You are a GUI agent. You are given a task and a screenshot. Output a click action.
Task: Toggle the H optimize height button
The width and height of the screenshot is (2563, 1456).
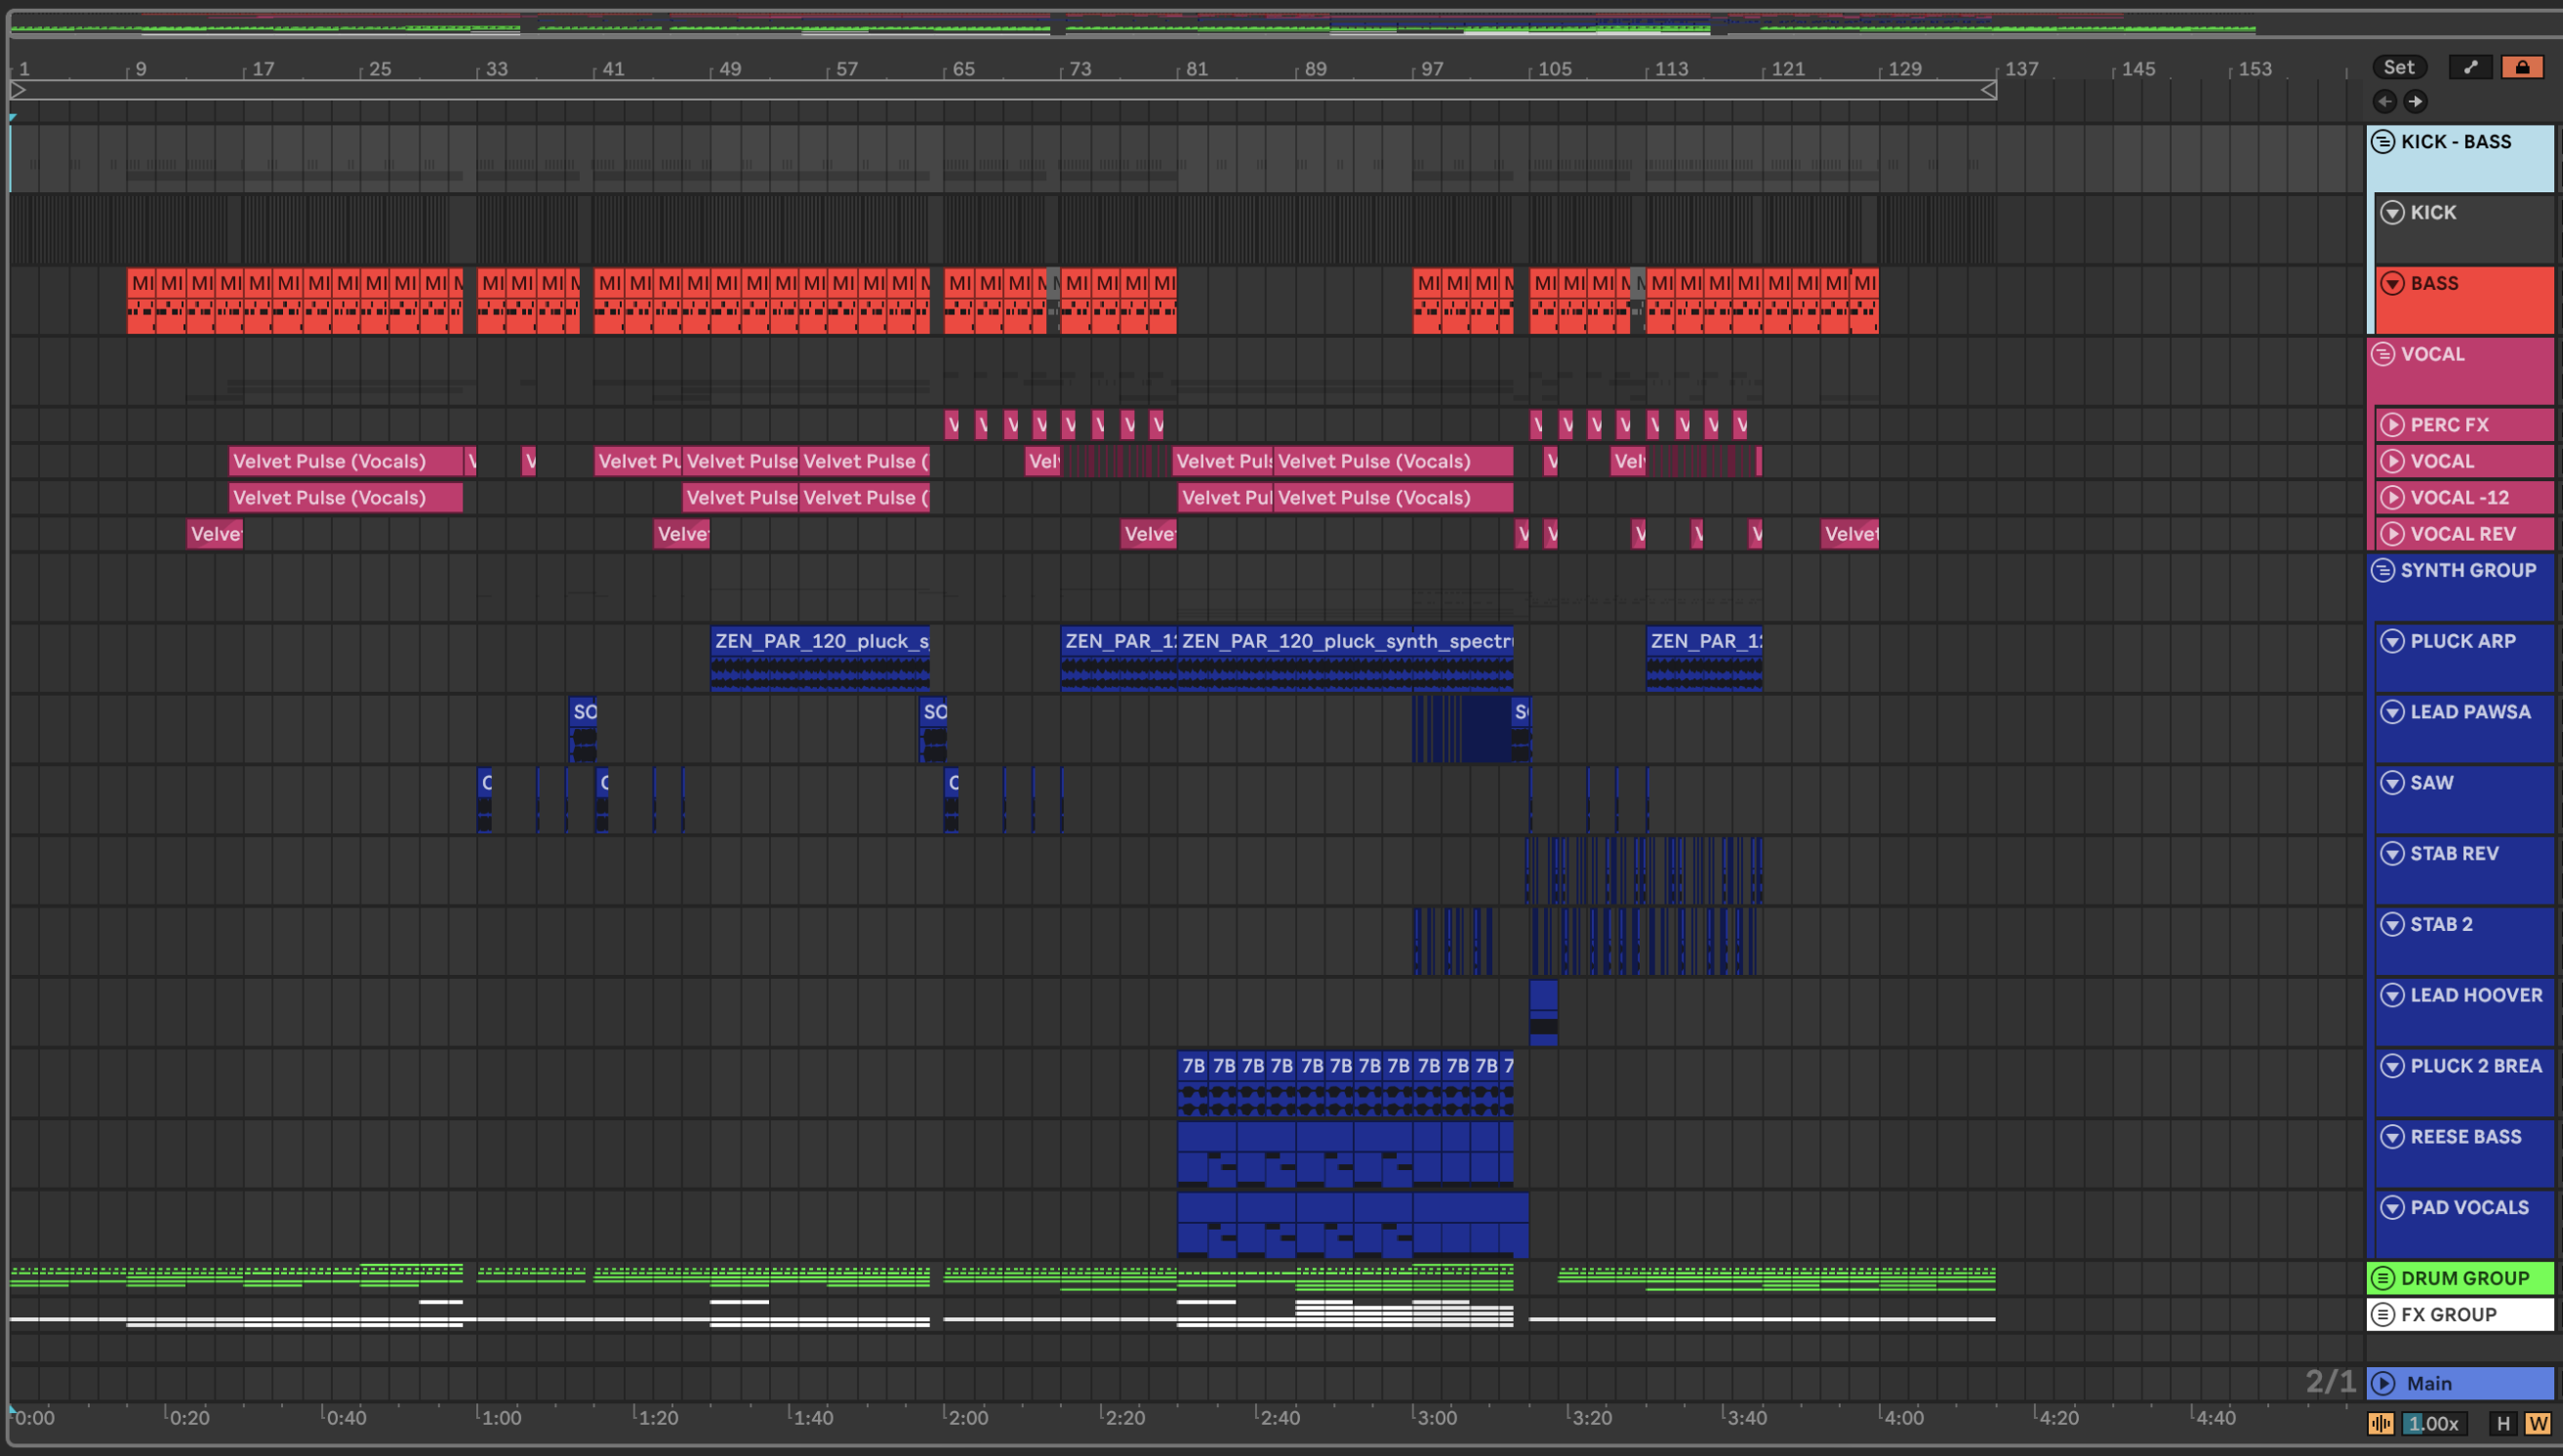coord(2503,1423)
